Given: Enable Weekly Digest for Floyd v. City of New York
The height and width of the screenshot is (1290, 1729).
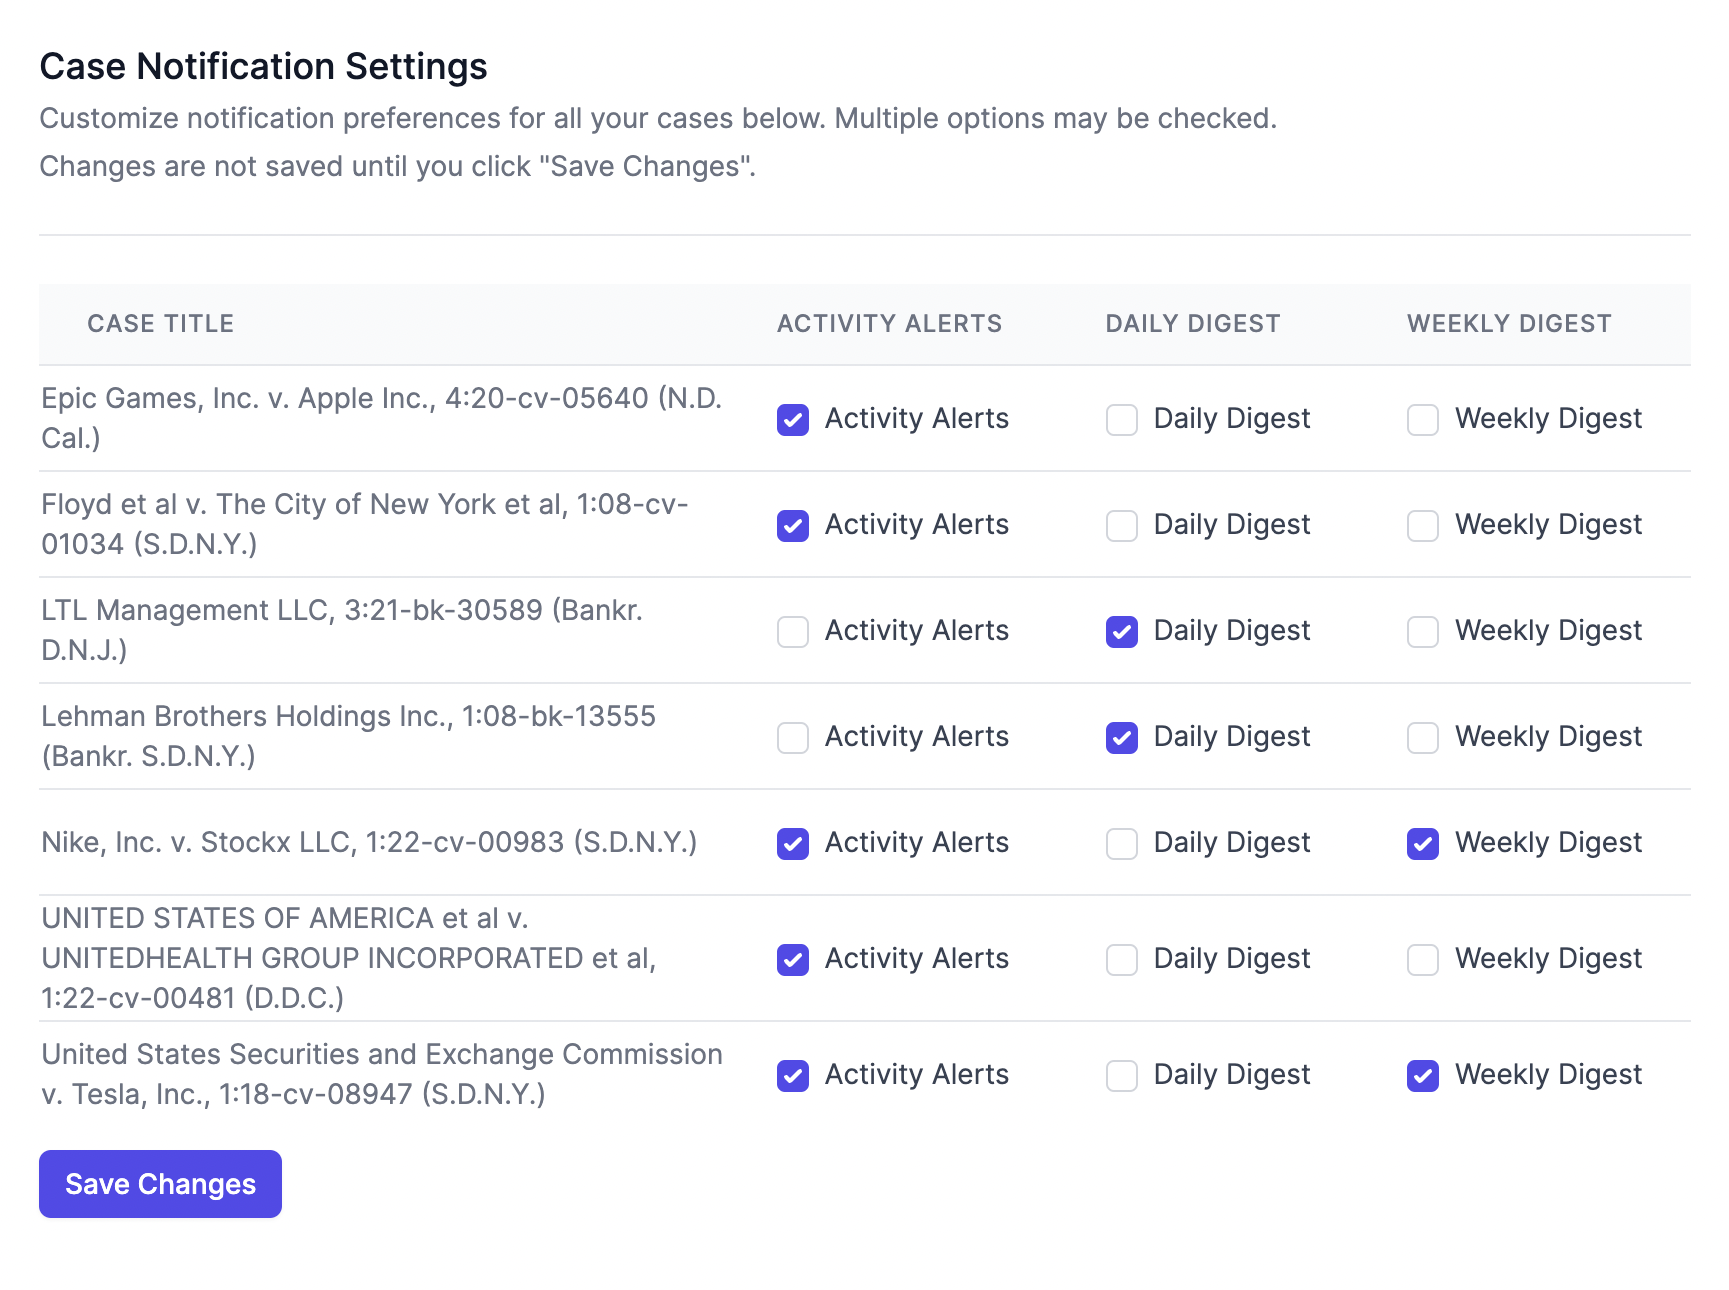Looking at the screenshot, I should point(1423,526).
